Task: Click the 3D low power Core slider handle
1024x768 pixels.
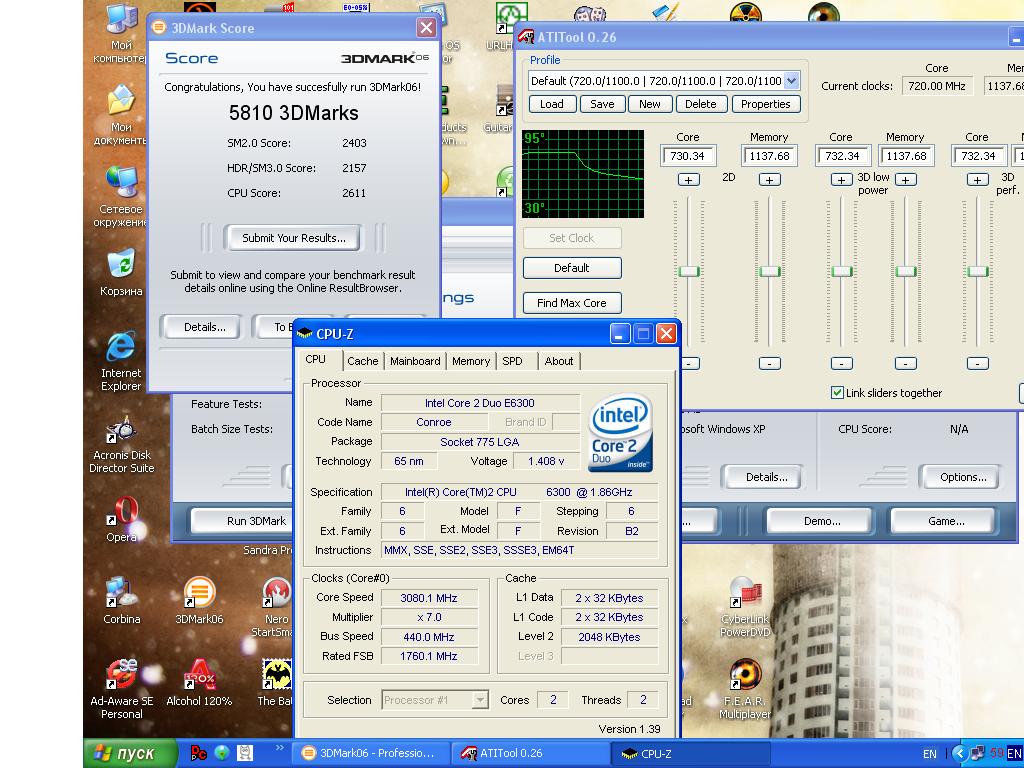Action: tap(842, 271)
